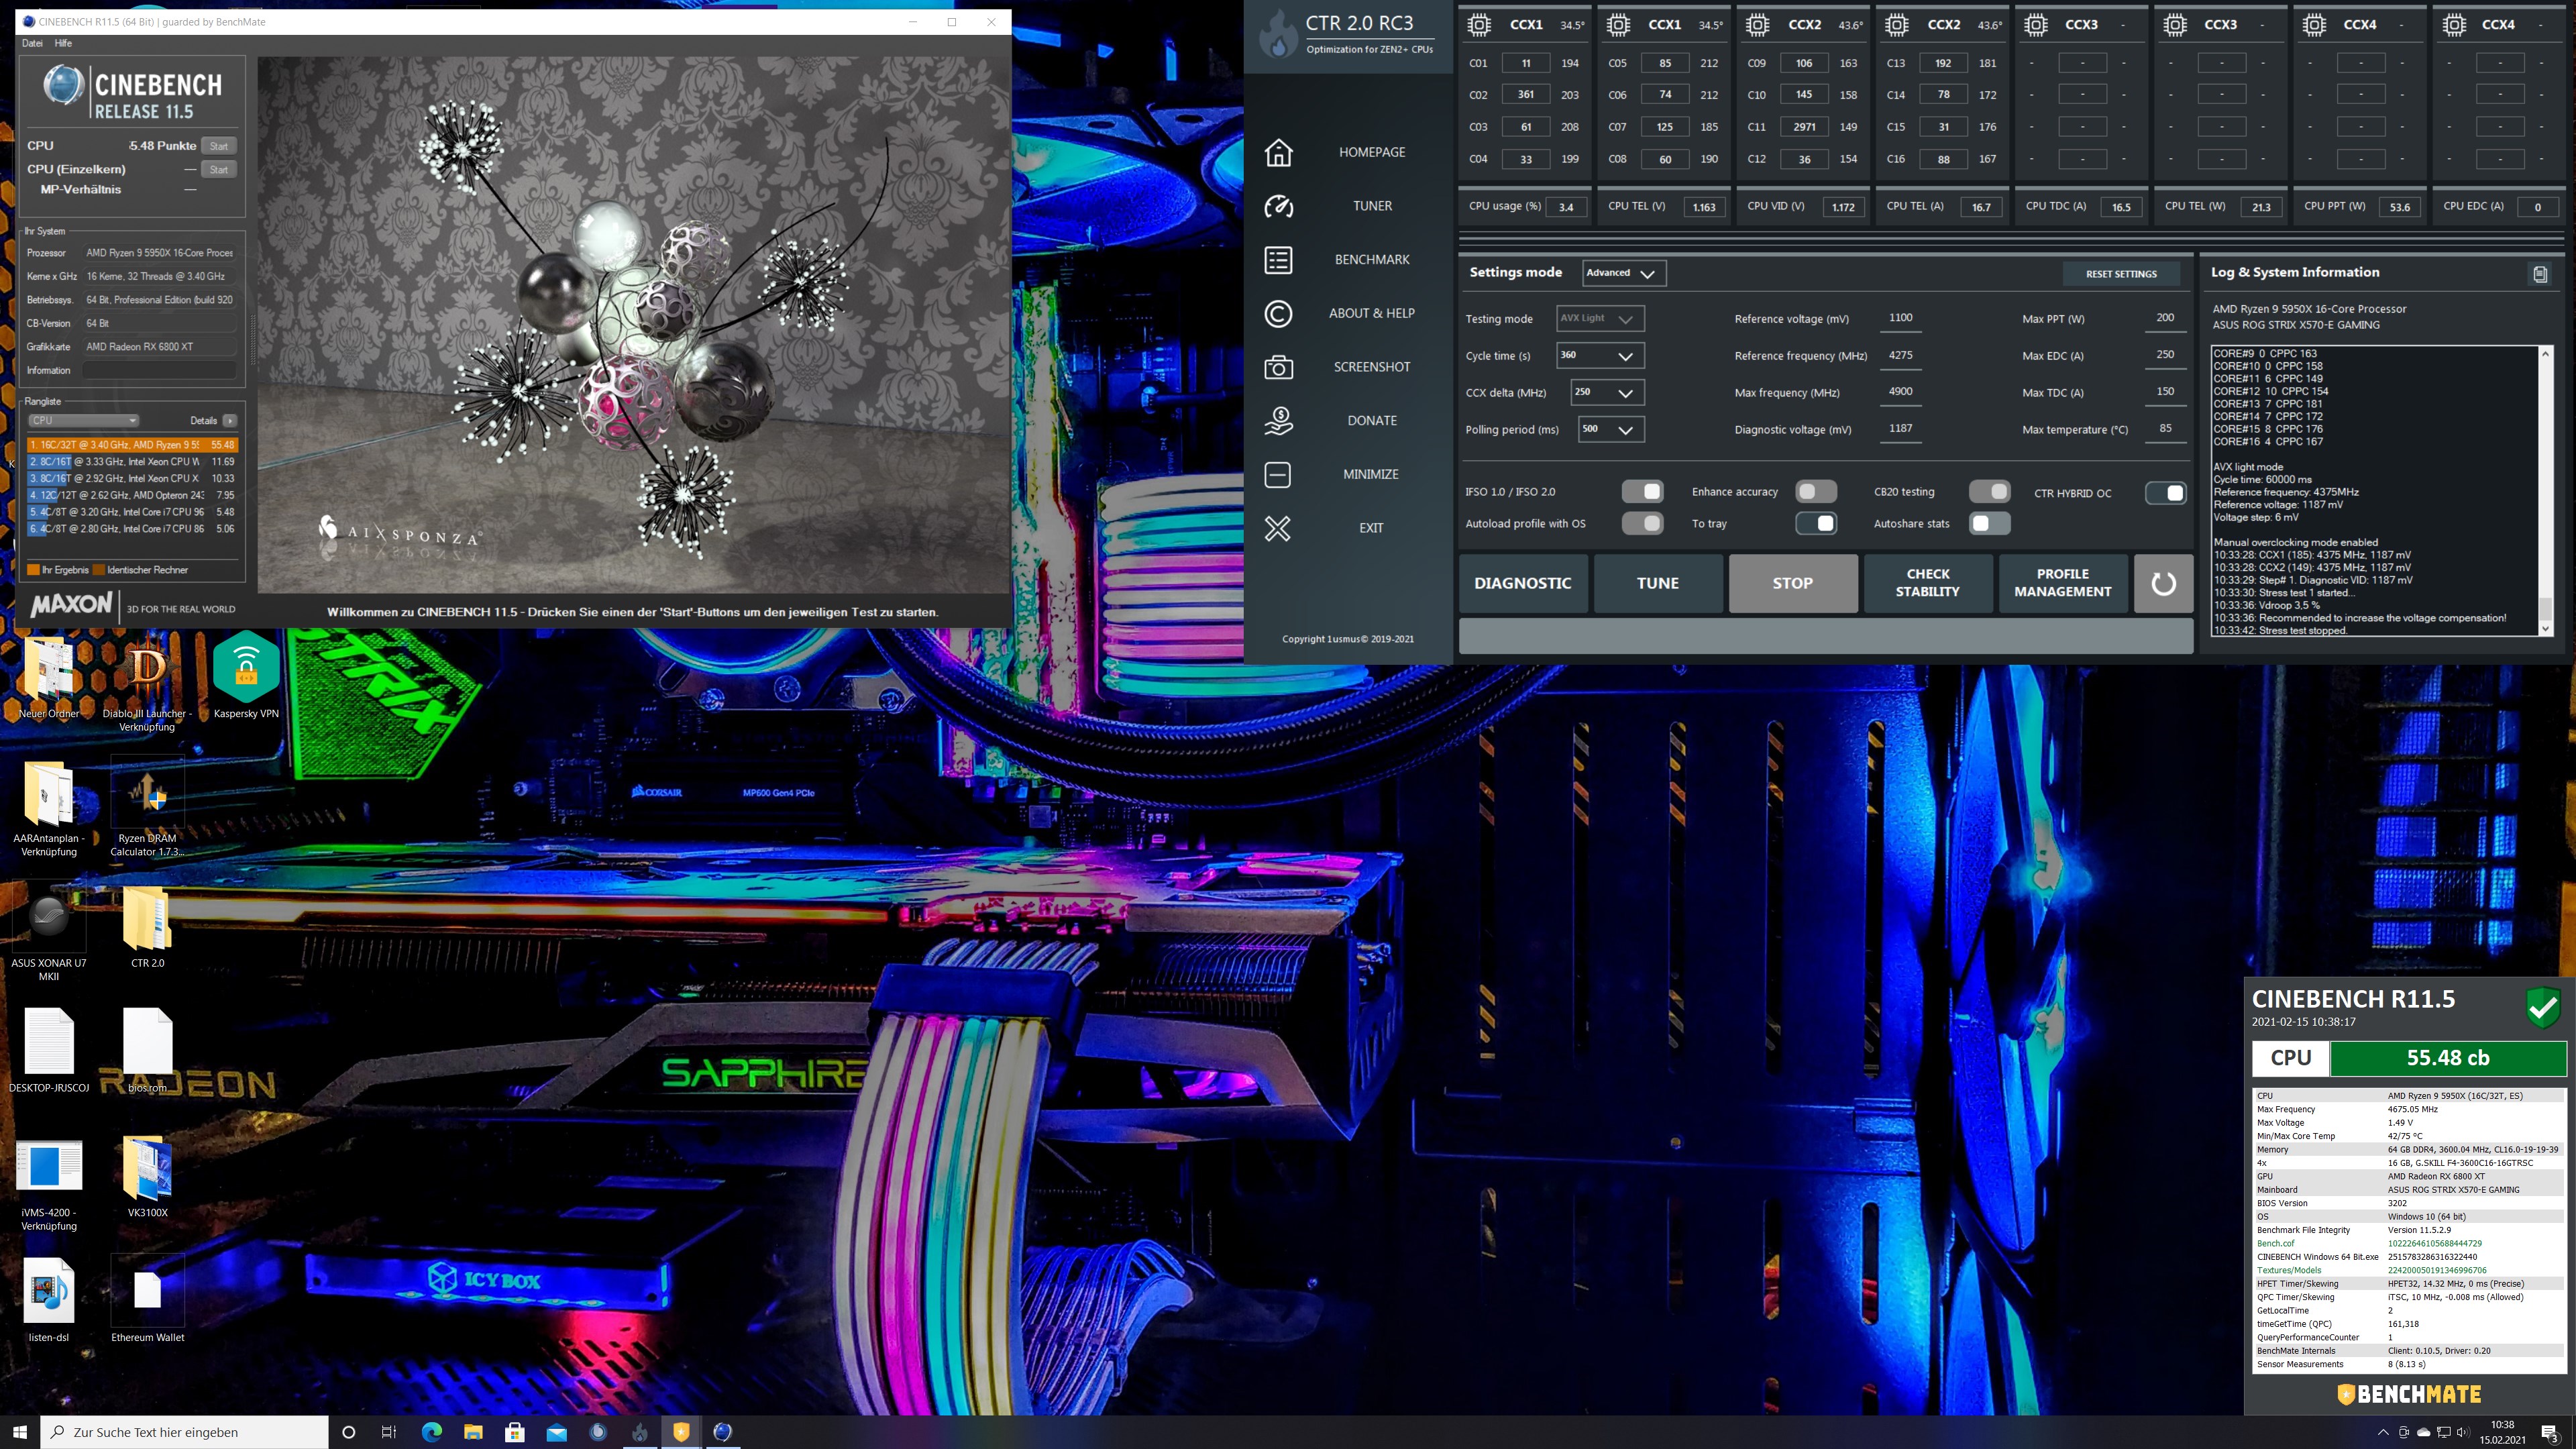Select the first ranking row 16C/32T Ryzen
Viewport: 2576px width, 1449px height.
click(x=132, y=445)
